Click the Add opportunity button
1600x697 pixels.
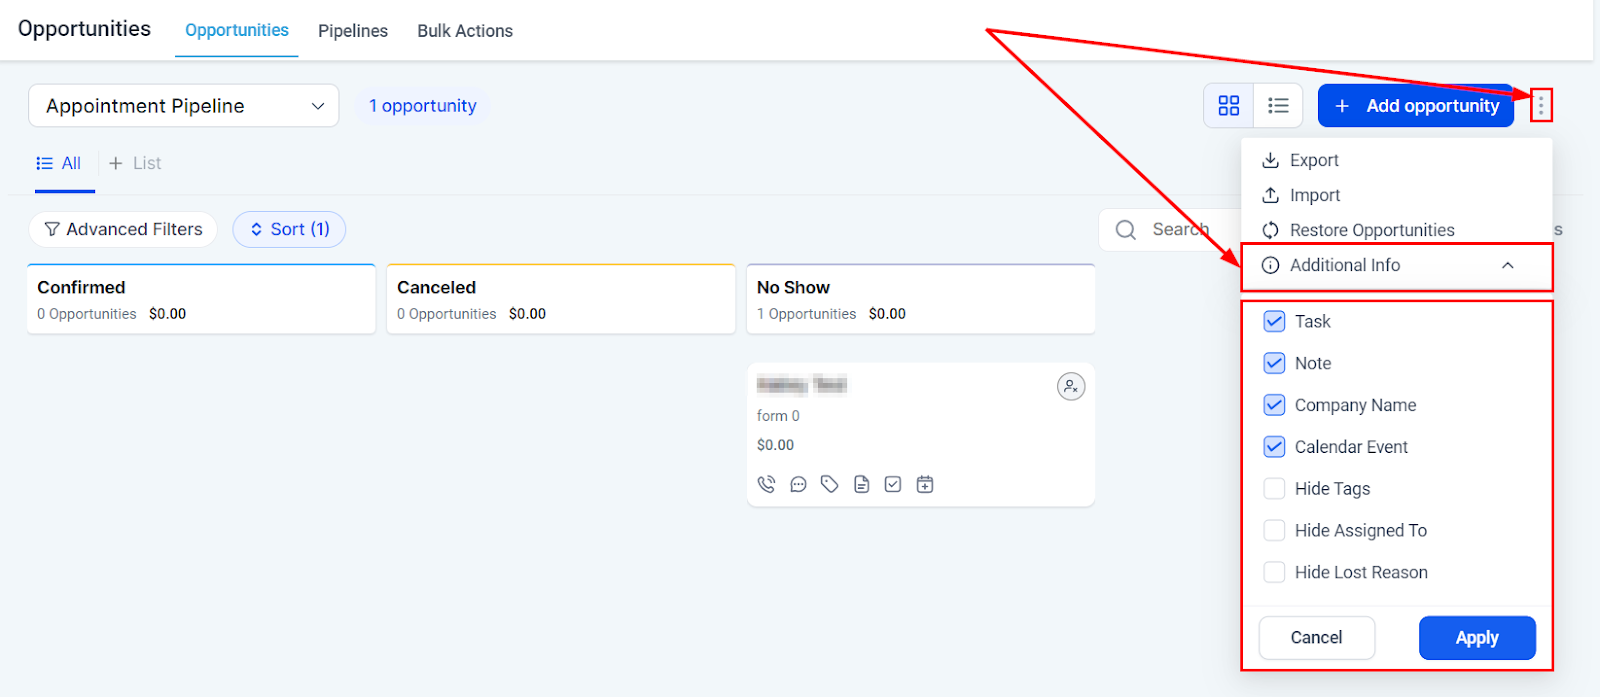click(x=1416, y=105)
